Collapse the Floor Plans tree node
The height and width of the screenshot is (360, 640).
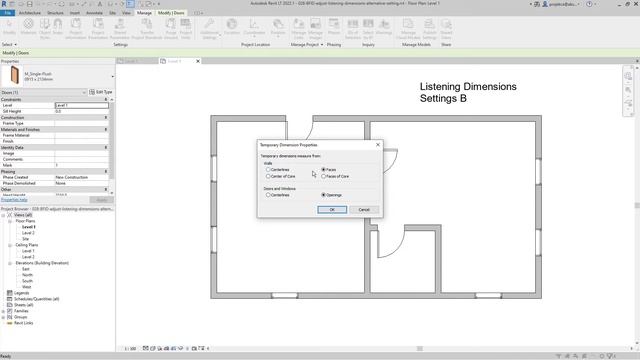(x=10, y=221)
